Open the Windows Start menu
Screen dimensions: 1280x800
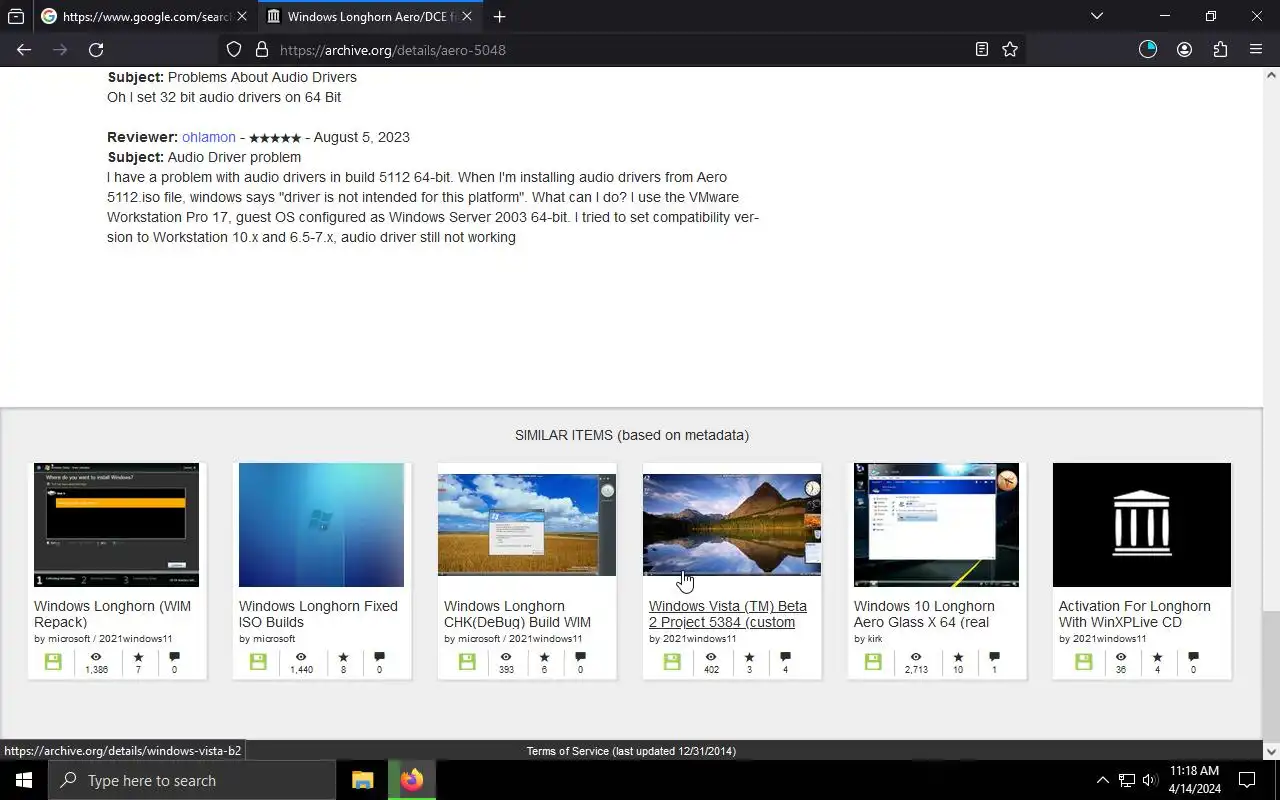tap(24, 780)
